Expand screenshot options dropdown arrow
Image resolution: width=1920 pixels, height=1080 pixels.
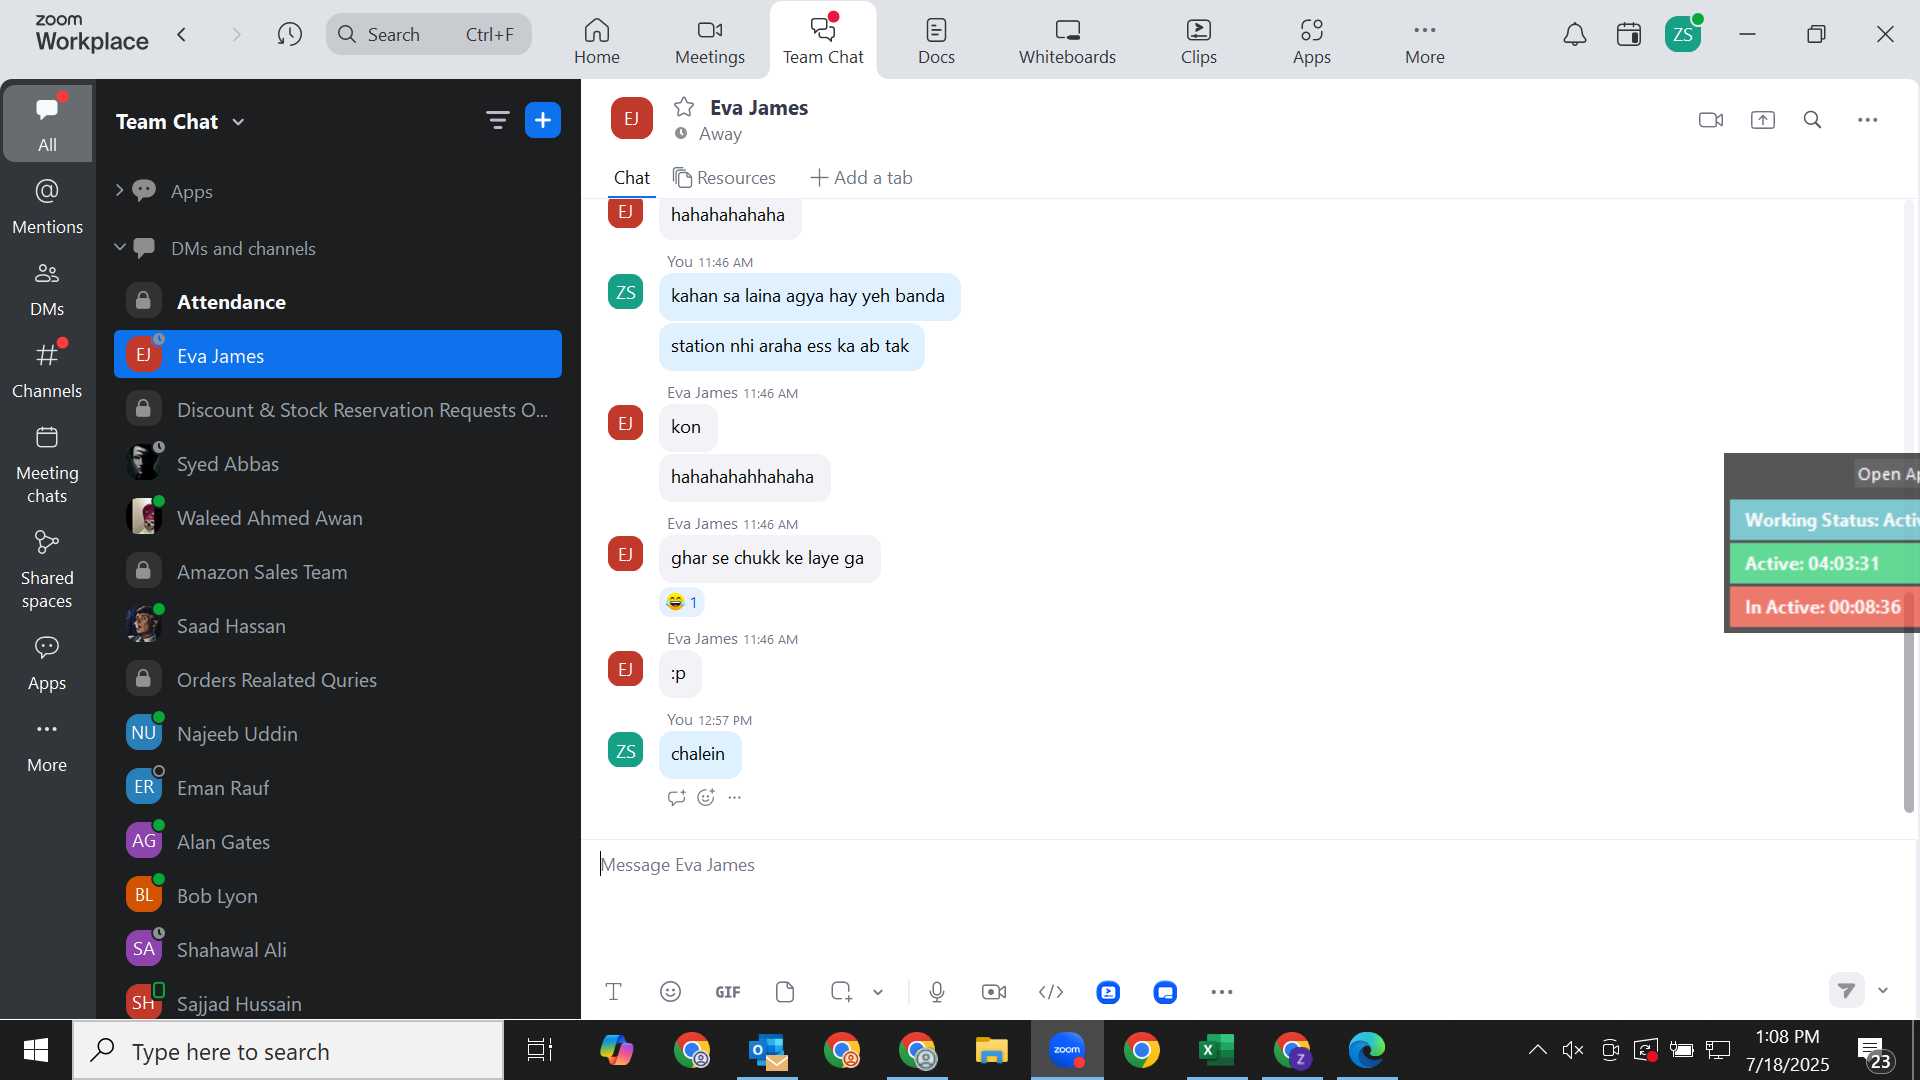(878, 992)
